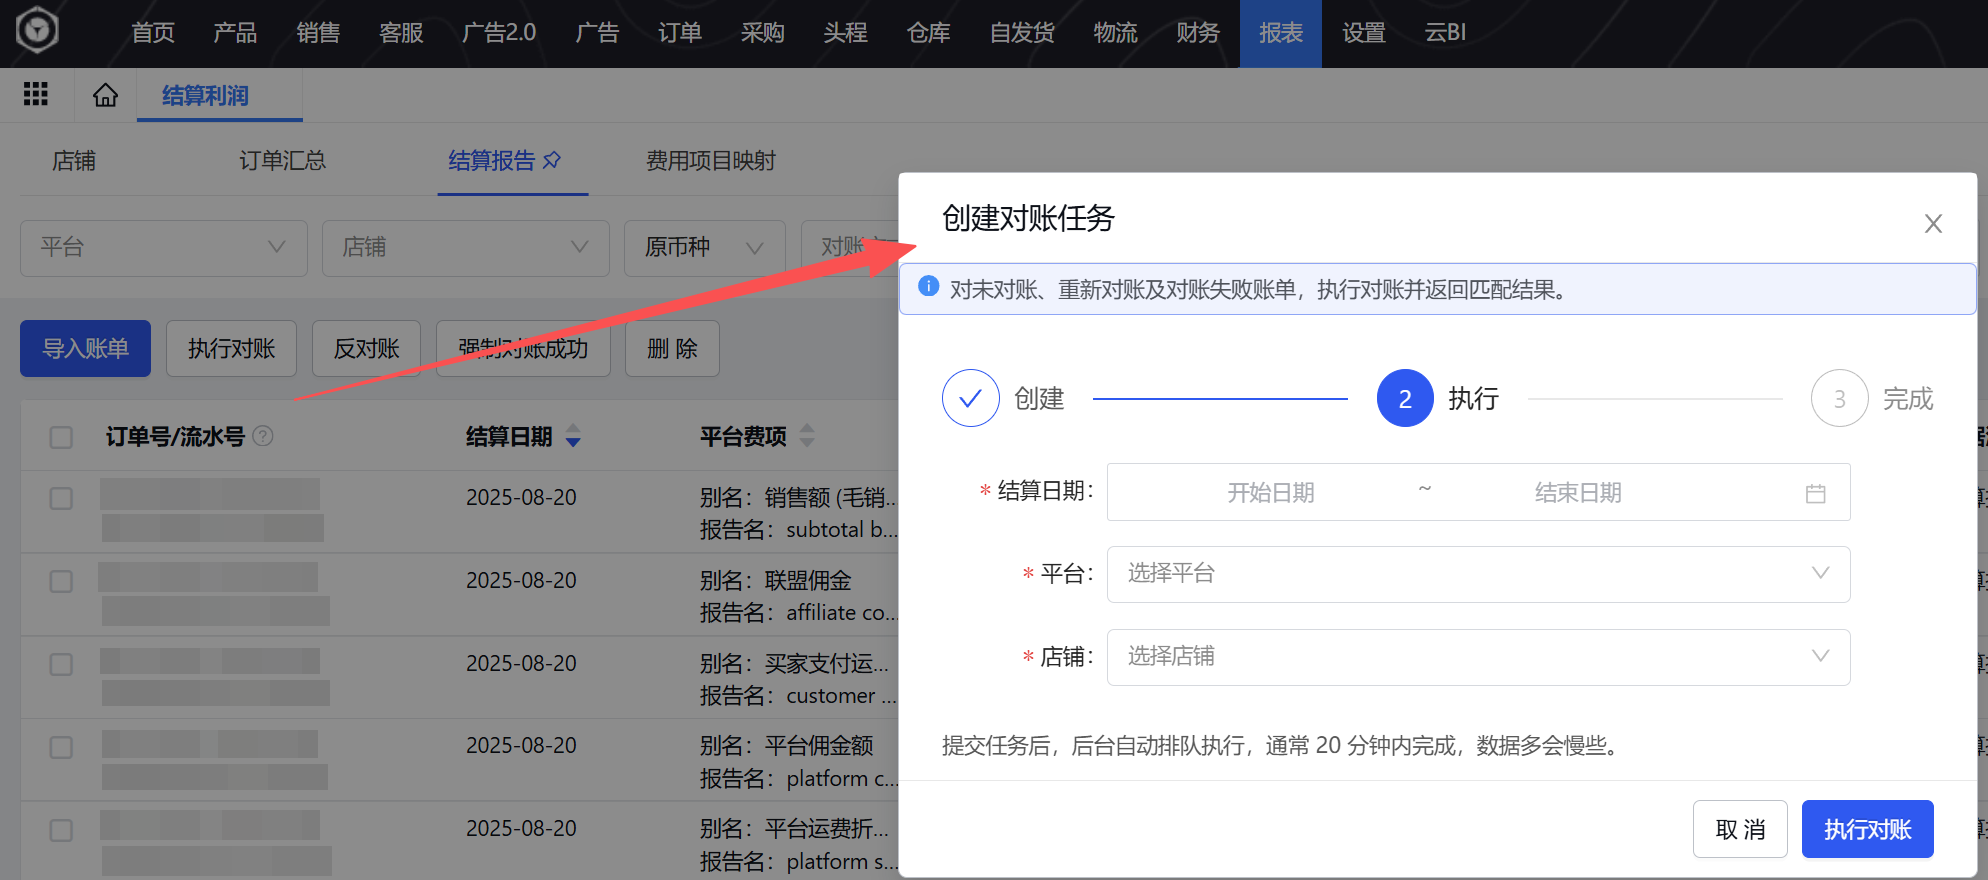The width and height of the screenshot is (1988, 880).
Task: Click the 执行对账 toolbar button
Action: point(231,348)
